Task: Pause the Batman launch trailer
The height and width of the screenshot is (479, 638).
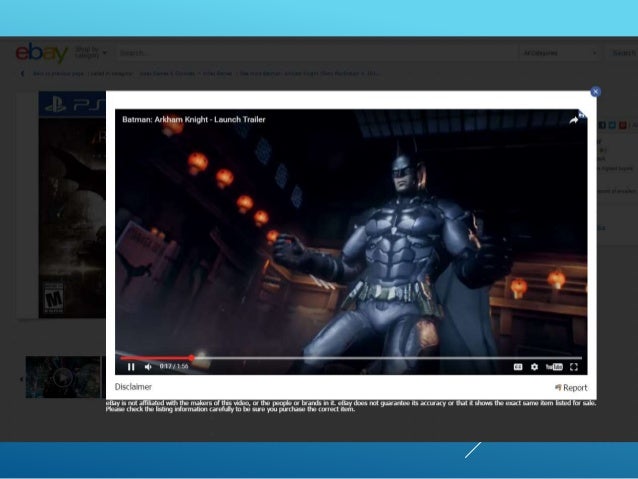Action: pyautogui.click(x=132, y=367)
